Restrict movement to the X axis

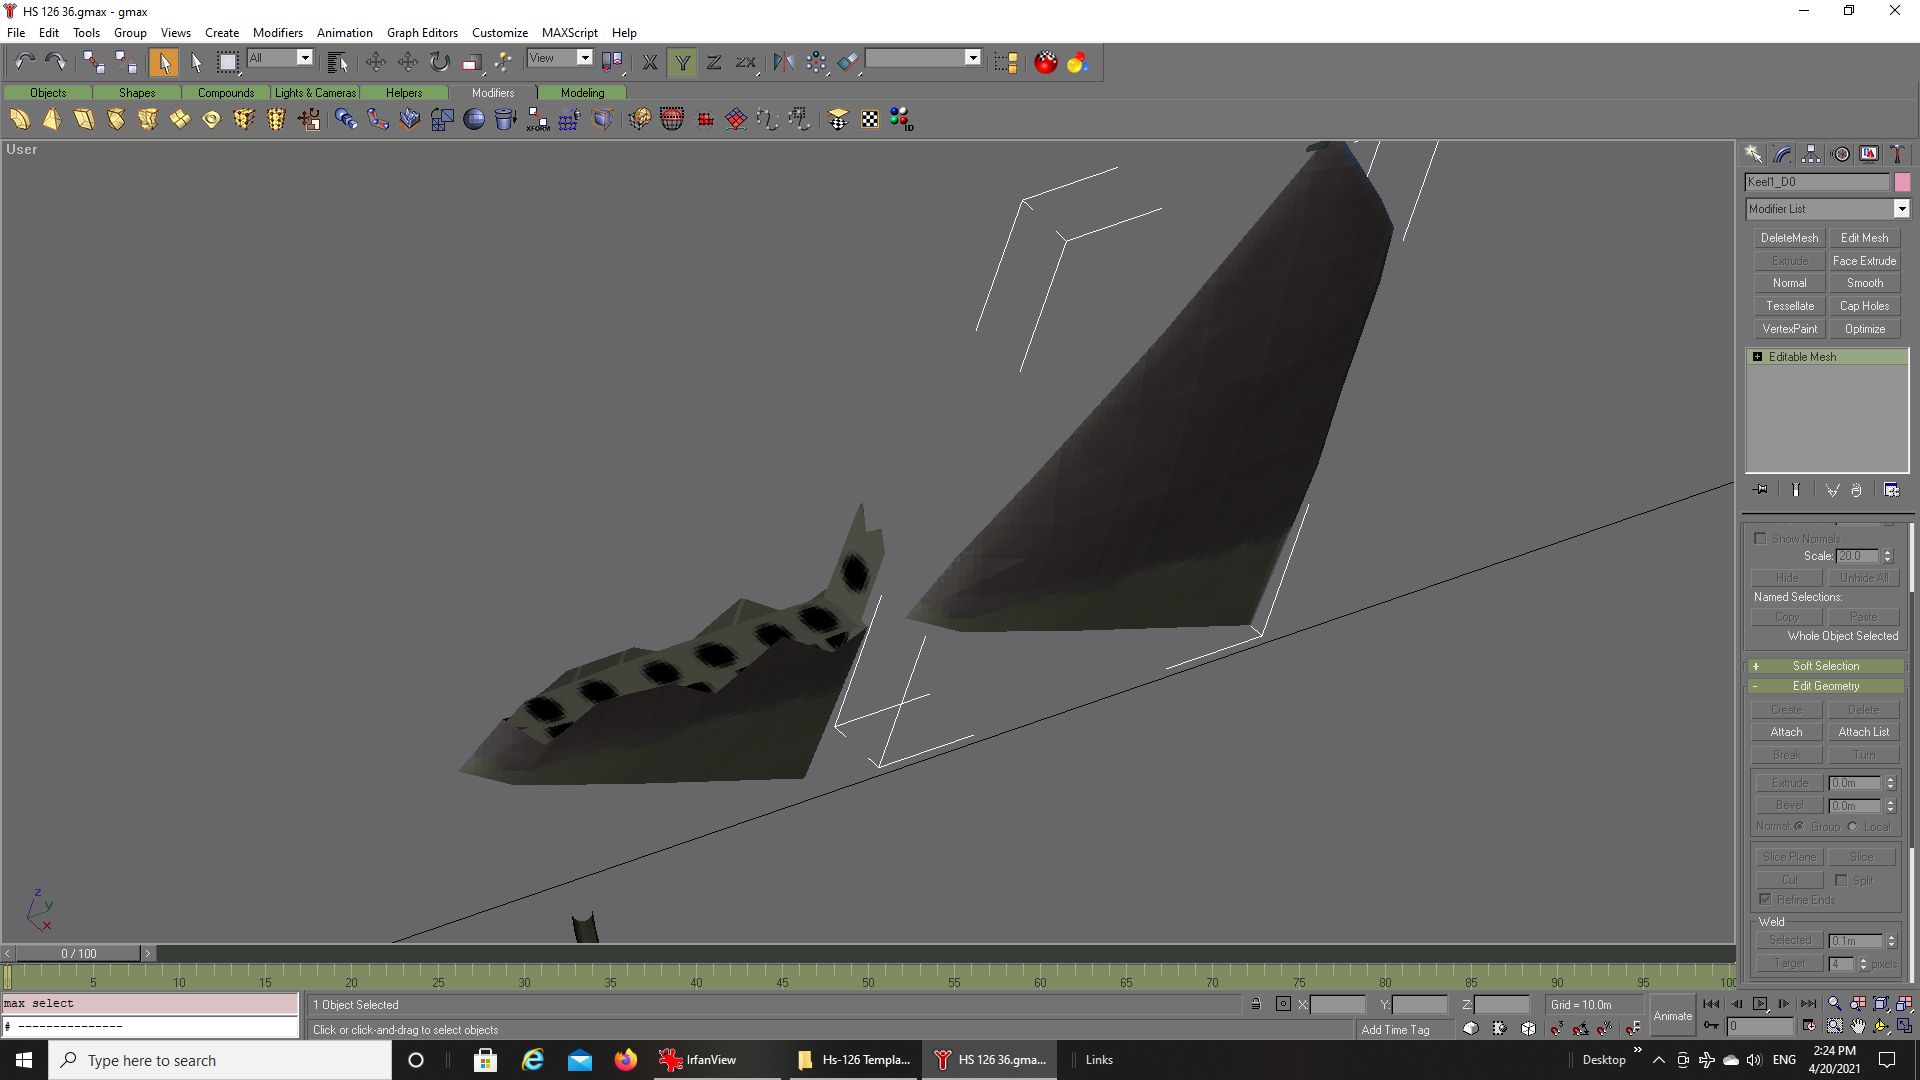click(649, 62)
